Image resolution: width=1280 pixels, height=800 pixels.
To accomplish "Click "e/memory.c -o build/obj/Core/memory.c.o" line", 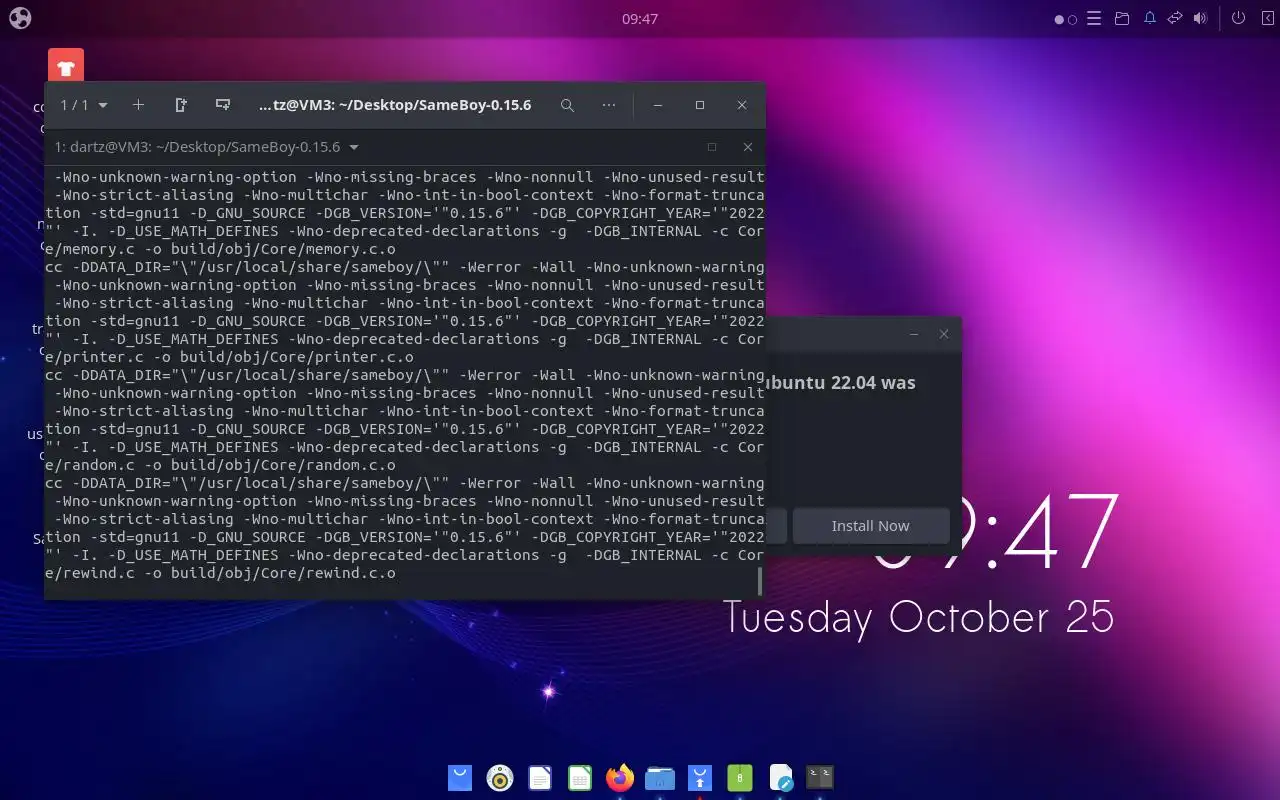I will point(221,249).
